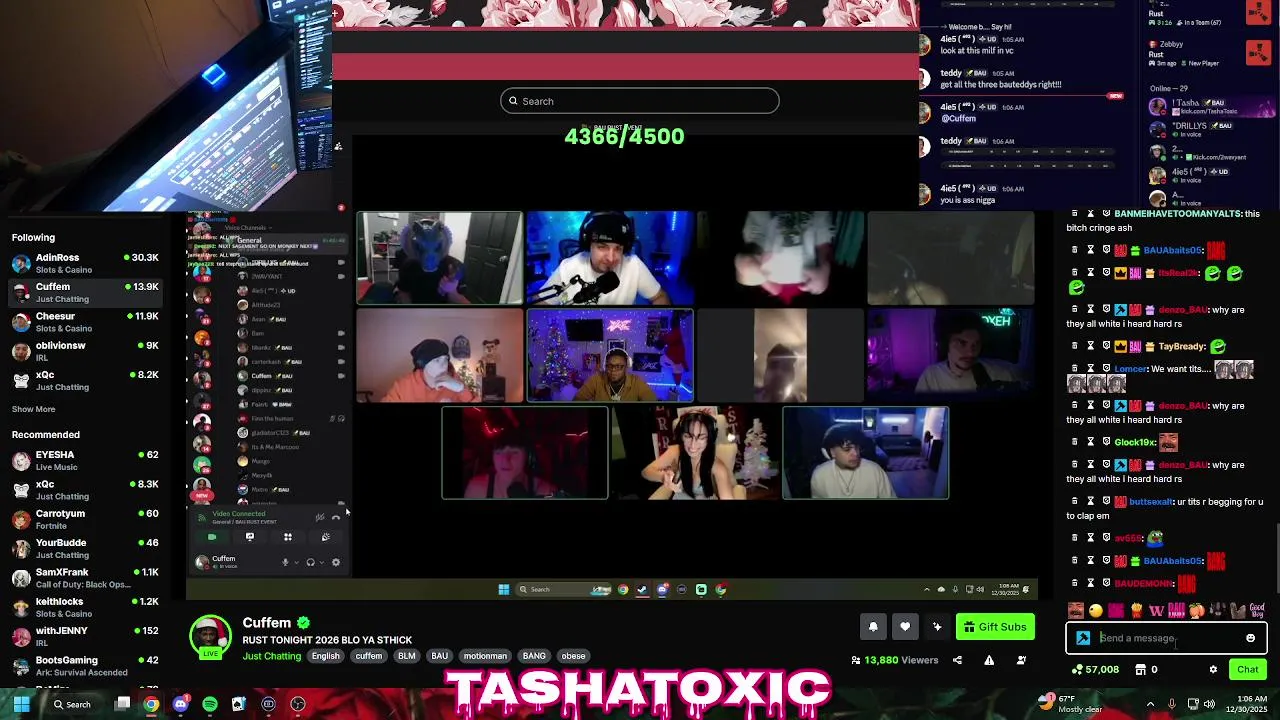Image resolution: width=1280 pixels, height=720 pixels.
Task: Select the pink W emote in quick bar
Action: click(x=1156, y=610)
